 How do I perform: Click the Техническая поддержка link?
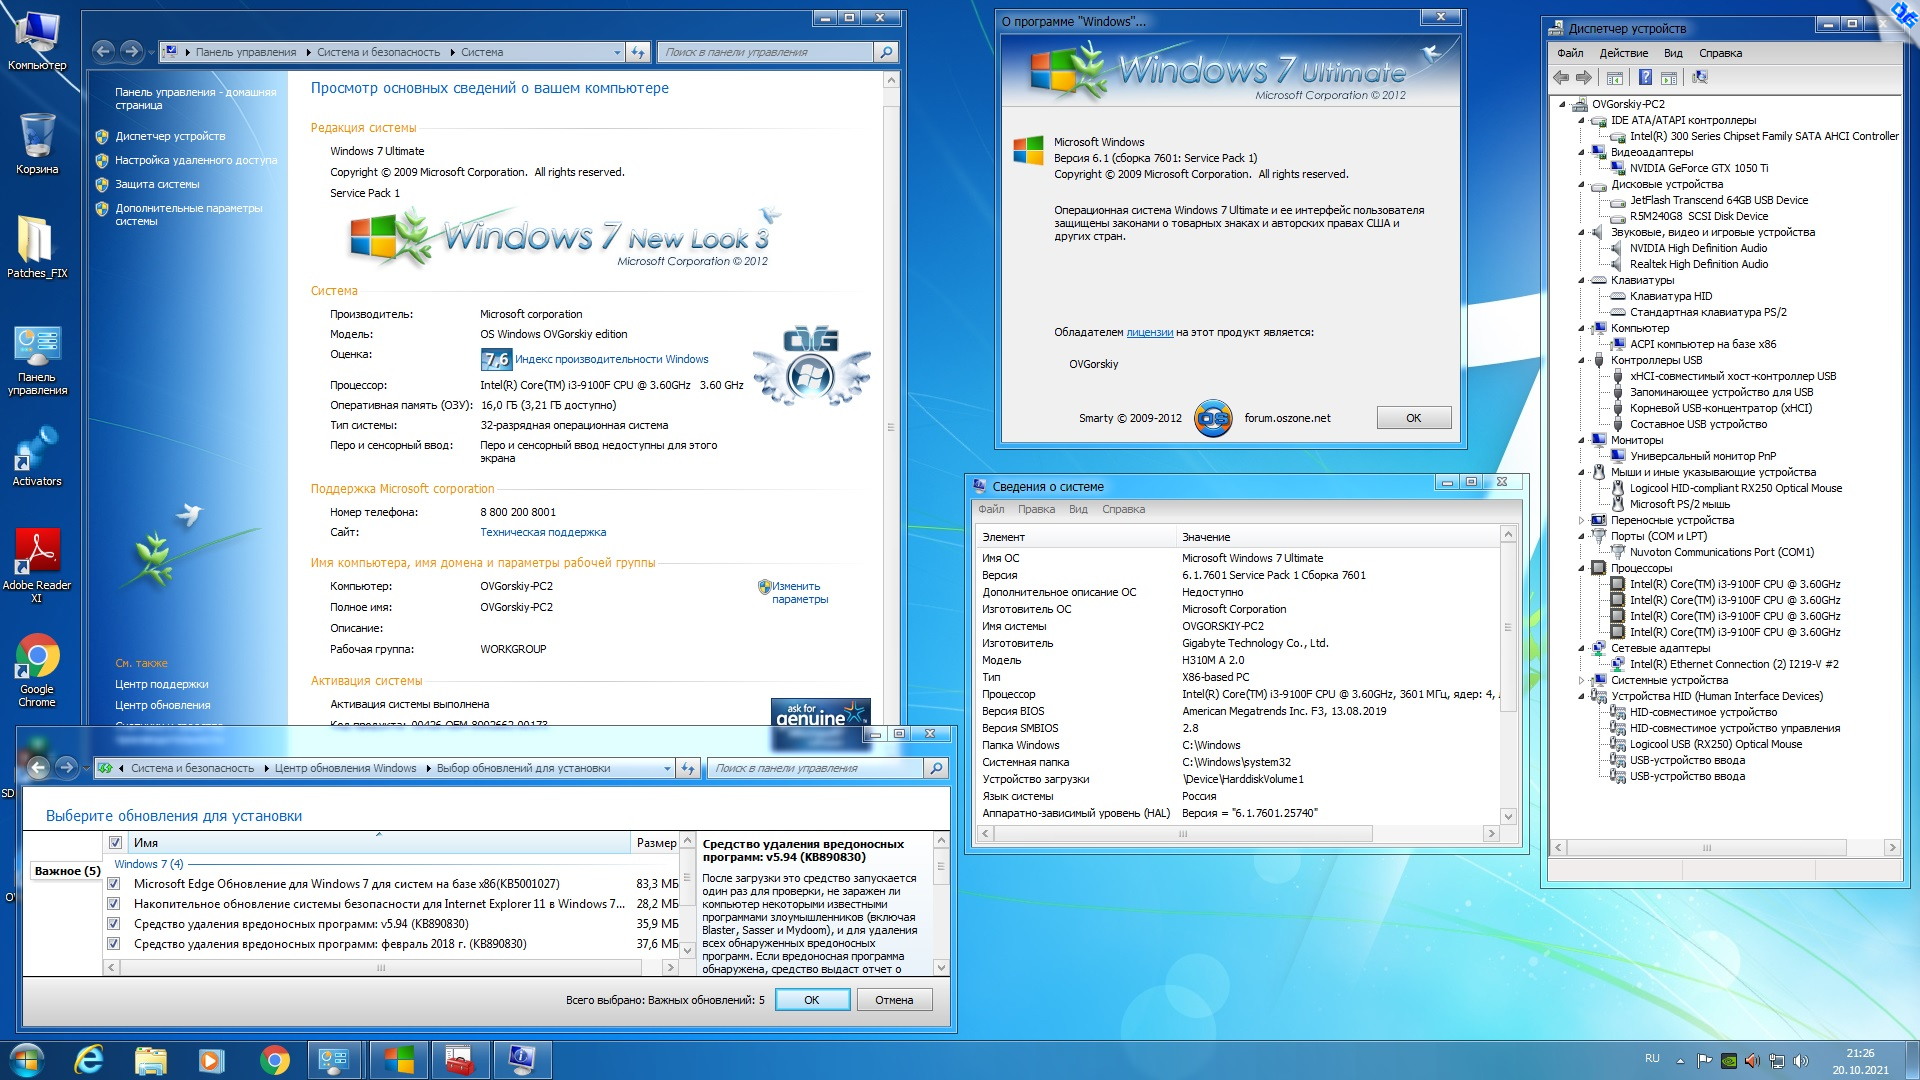(x=543, y=532)
